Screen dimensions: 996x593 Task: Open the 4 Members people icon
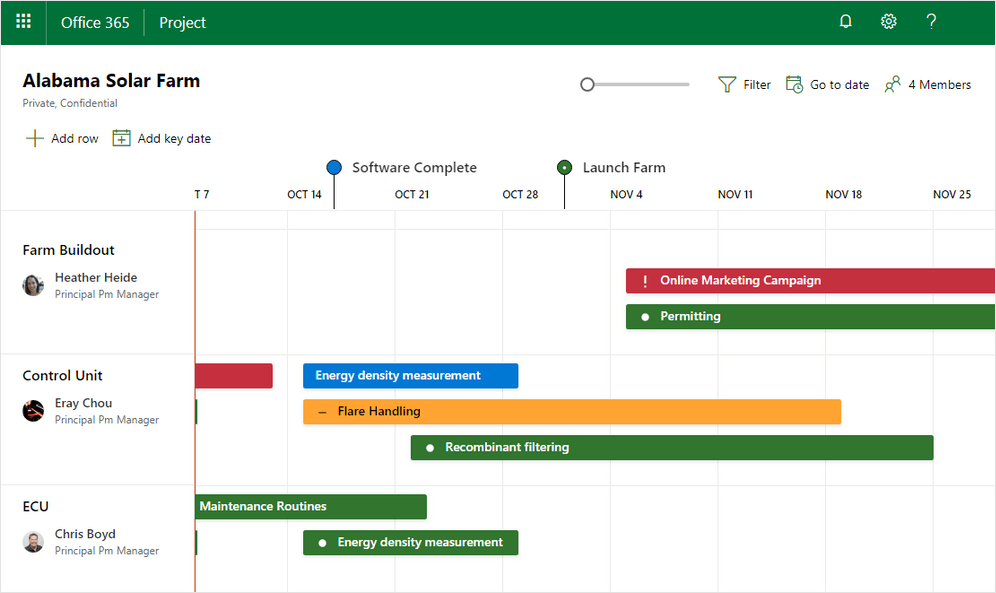point(893,84)
